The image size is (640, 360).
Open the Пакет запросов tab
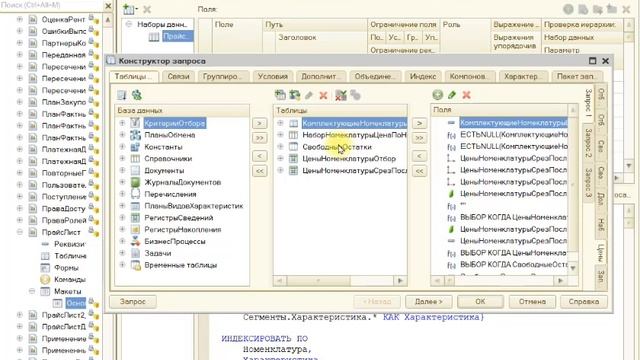(576, 76)
